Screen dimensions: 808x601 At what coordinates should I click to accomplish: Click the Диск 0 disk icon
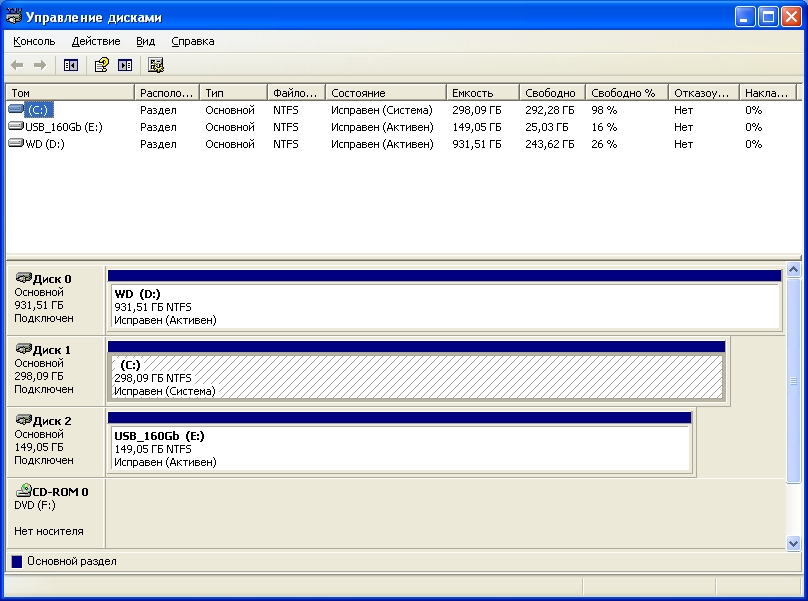click(x=23, y=278)
